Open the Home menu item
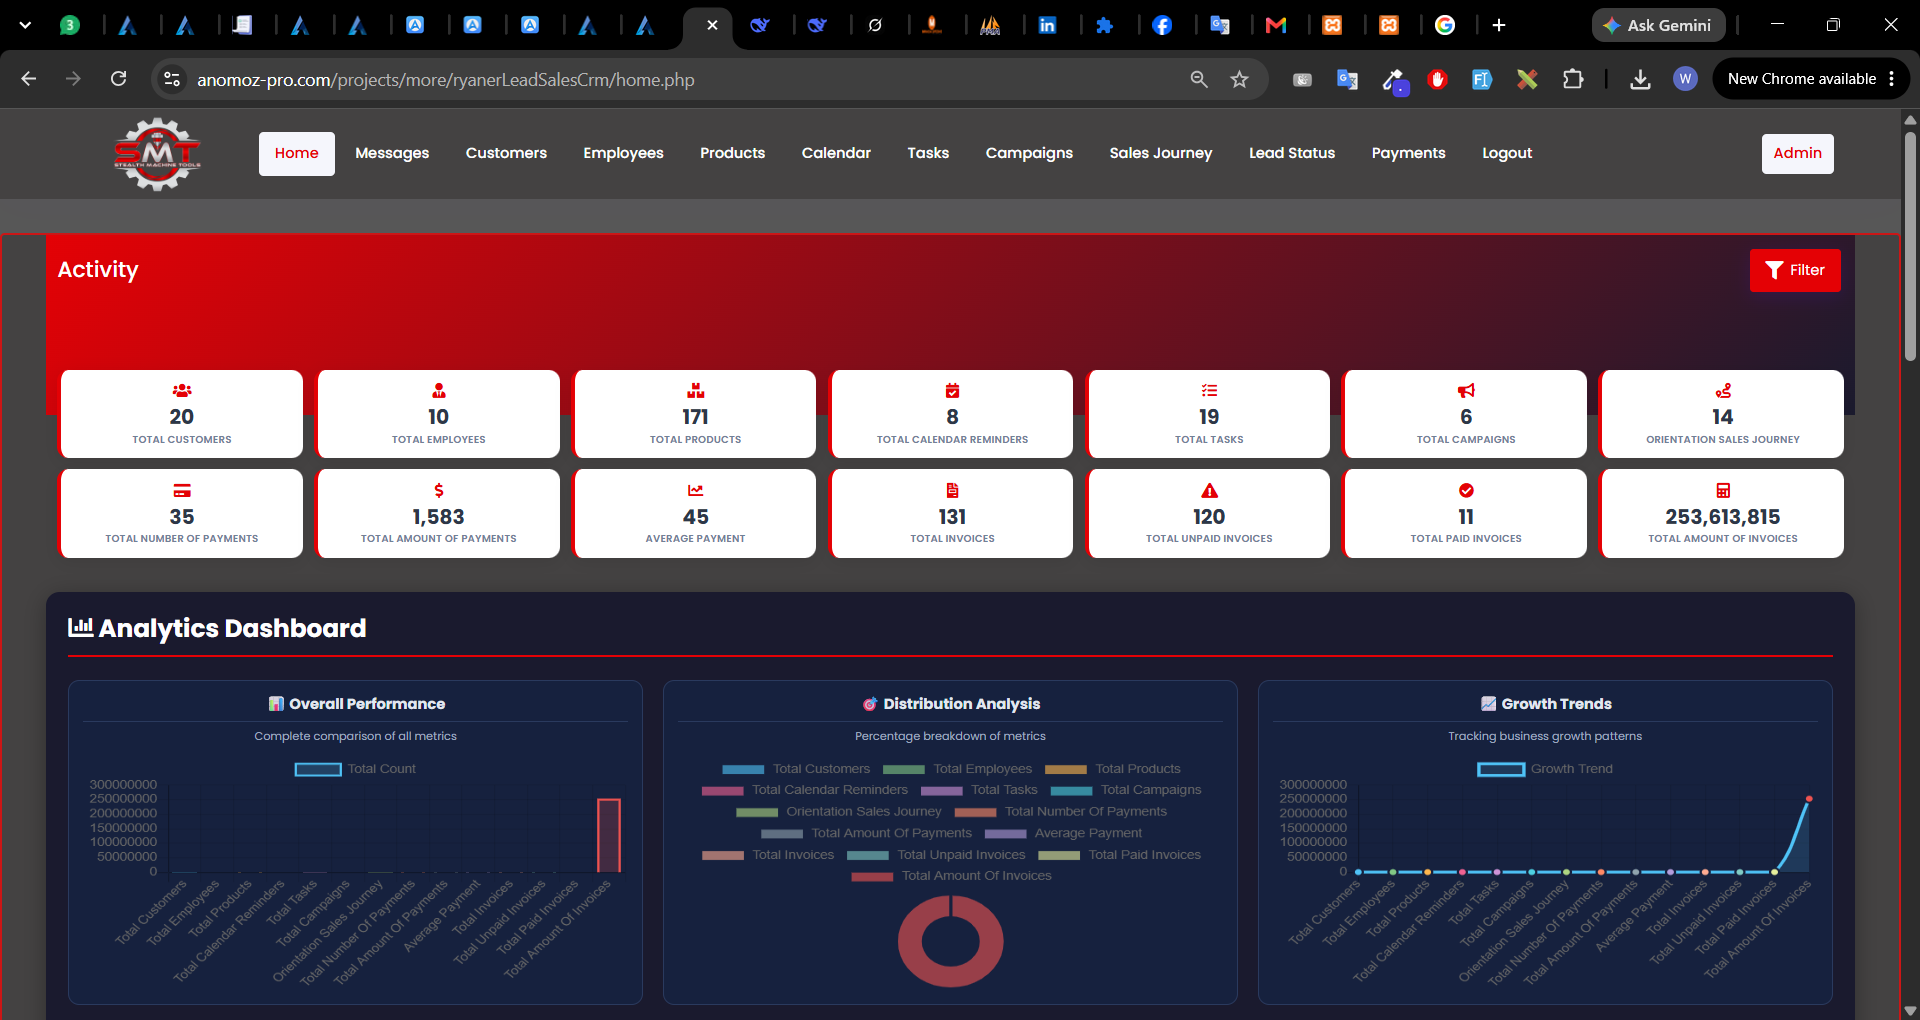The height and width of the screenshot is (1020, 1920). coord(297,153)
